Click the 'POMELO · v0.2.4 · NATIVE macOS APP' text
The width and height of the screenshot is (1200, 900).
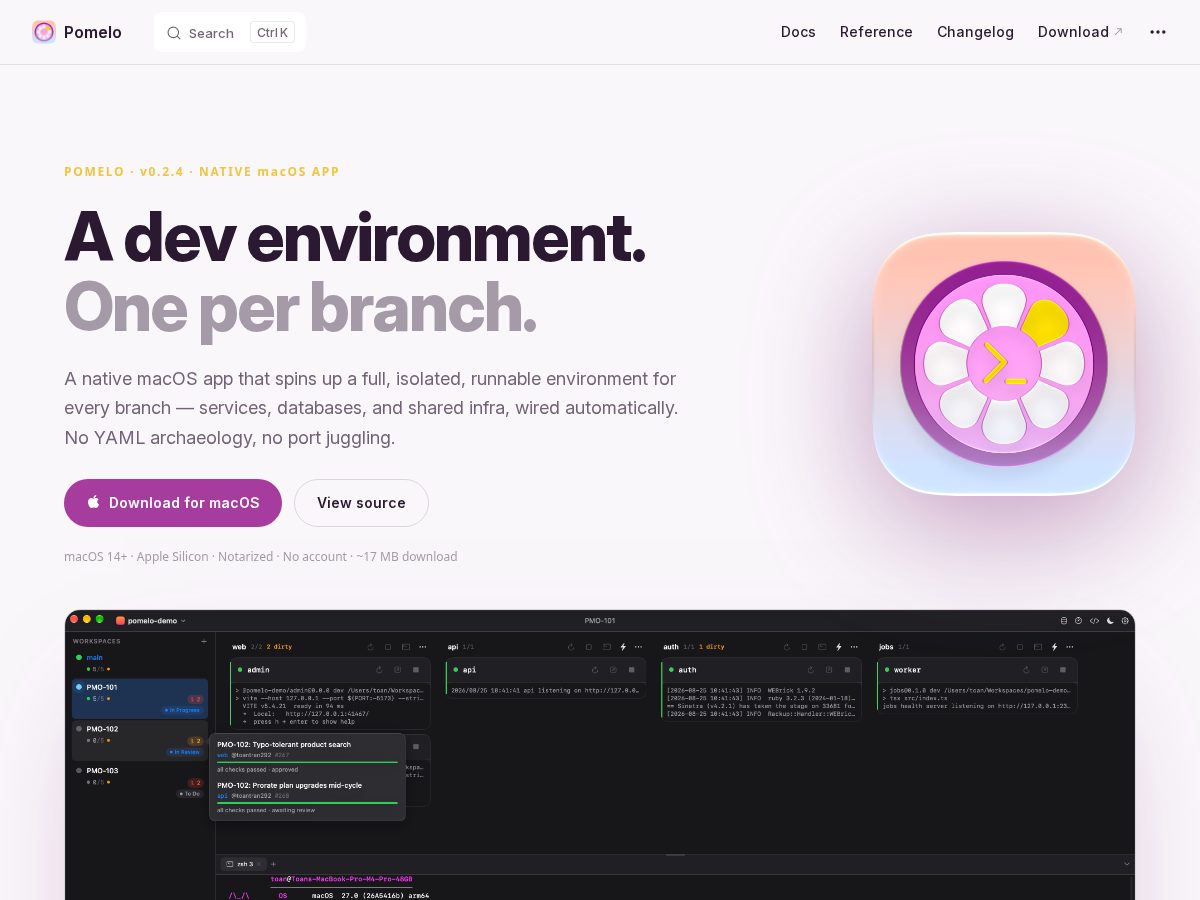click(x=202, y=172)
